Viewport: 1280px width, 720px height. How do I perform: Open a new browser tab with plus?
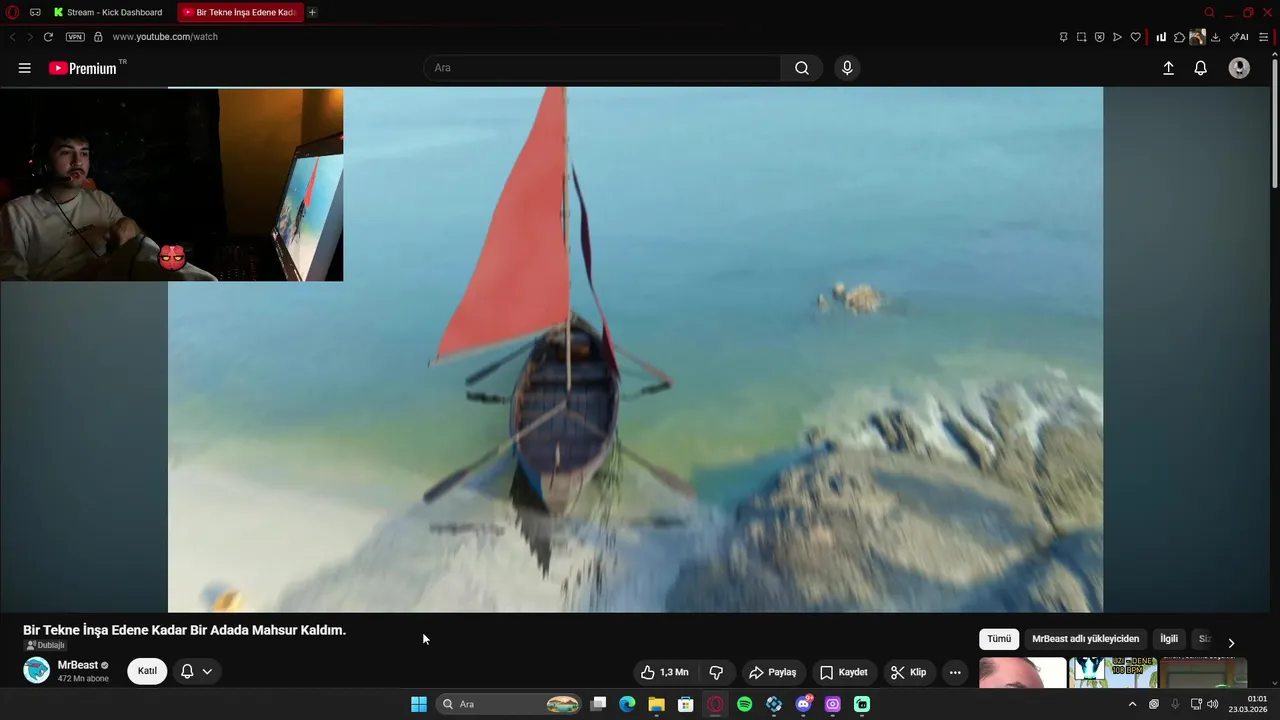(x=312, y=12)
